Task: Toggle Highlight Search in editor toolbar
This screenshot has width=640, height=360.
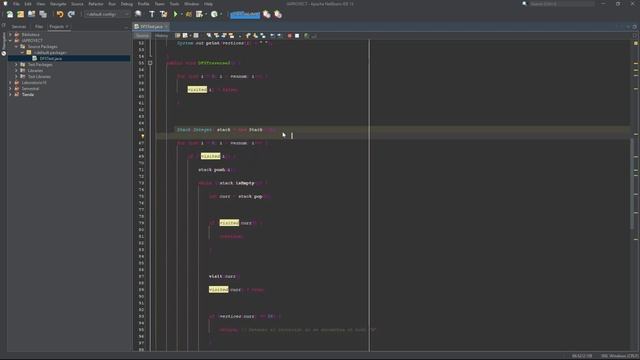Action: click(231, 36)
